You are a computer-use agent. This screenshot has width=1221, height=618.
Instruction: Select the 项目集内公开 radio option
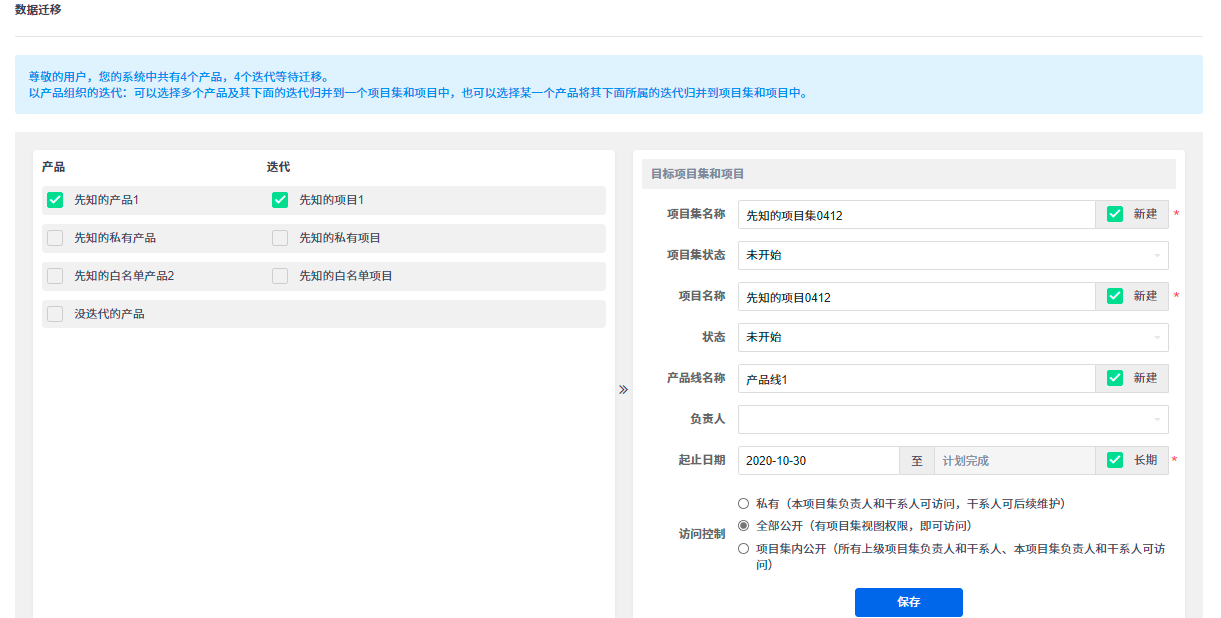coord(743,548)
